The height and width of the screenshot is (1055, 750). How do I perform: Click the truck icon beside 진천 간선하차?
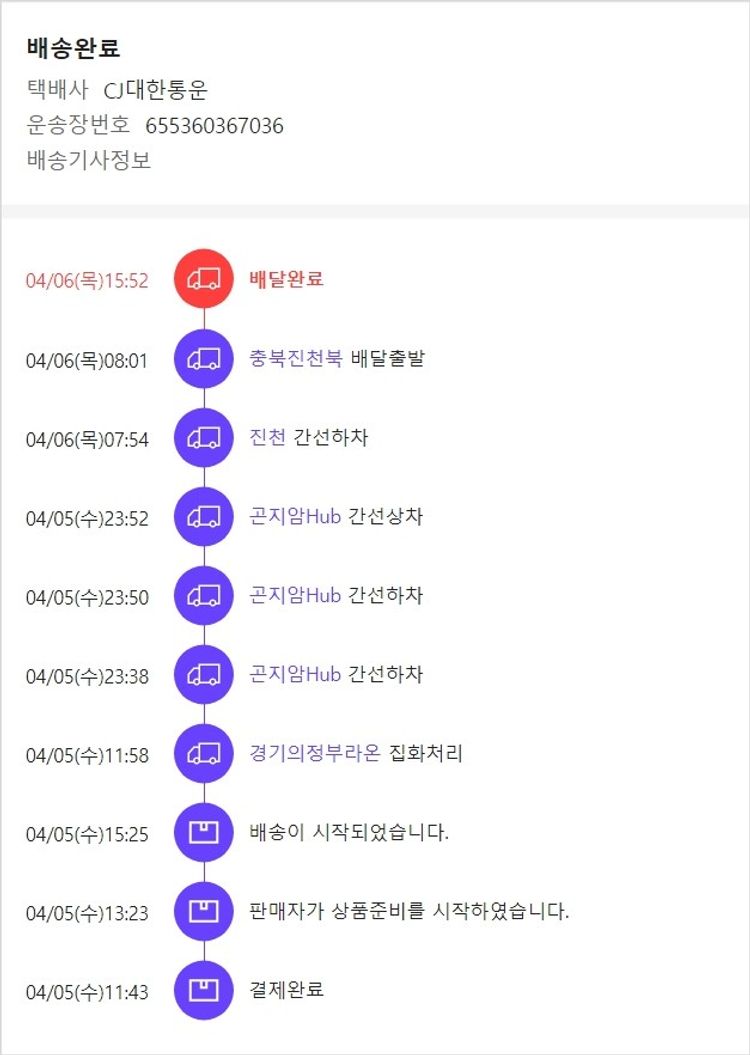(204, 437)
